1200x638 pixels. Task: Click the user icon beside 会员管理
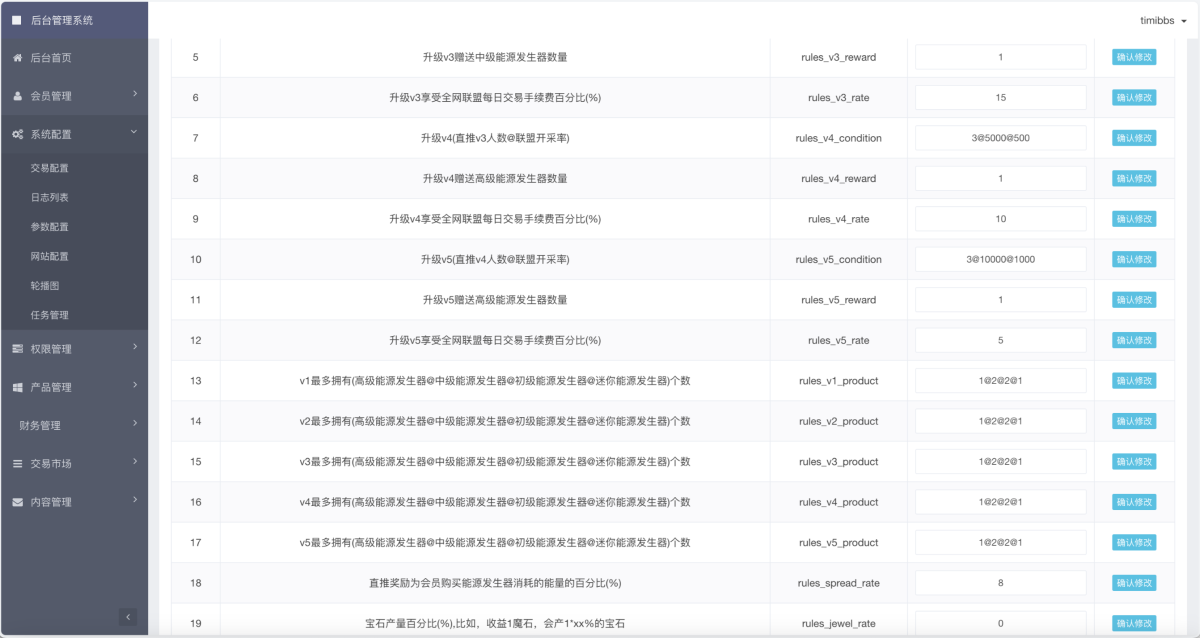click(x=17, y=96)
